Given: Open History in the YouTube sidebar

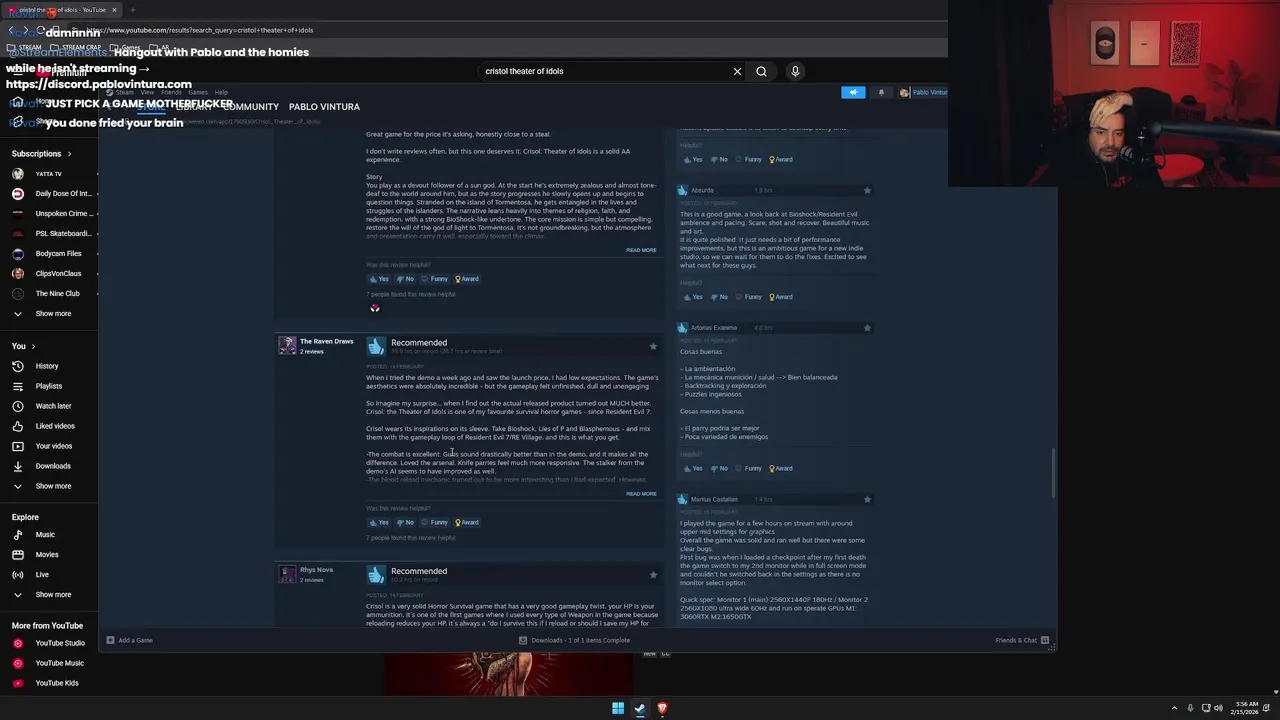Looking at the screenshot, I should coord(48,366).
